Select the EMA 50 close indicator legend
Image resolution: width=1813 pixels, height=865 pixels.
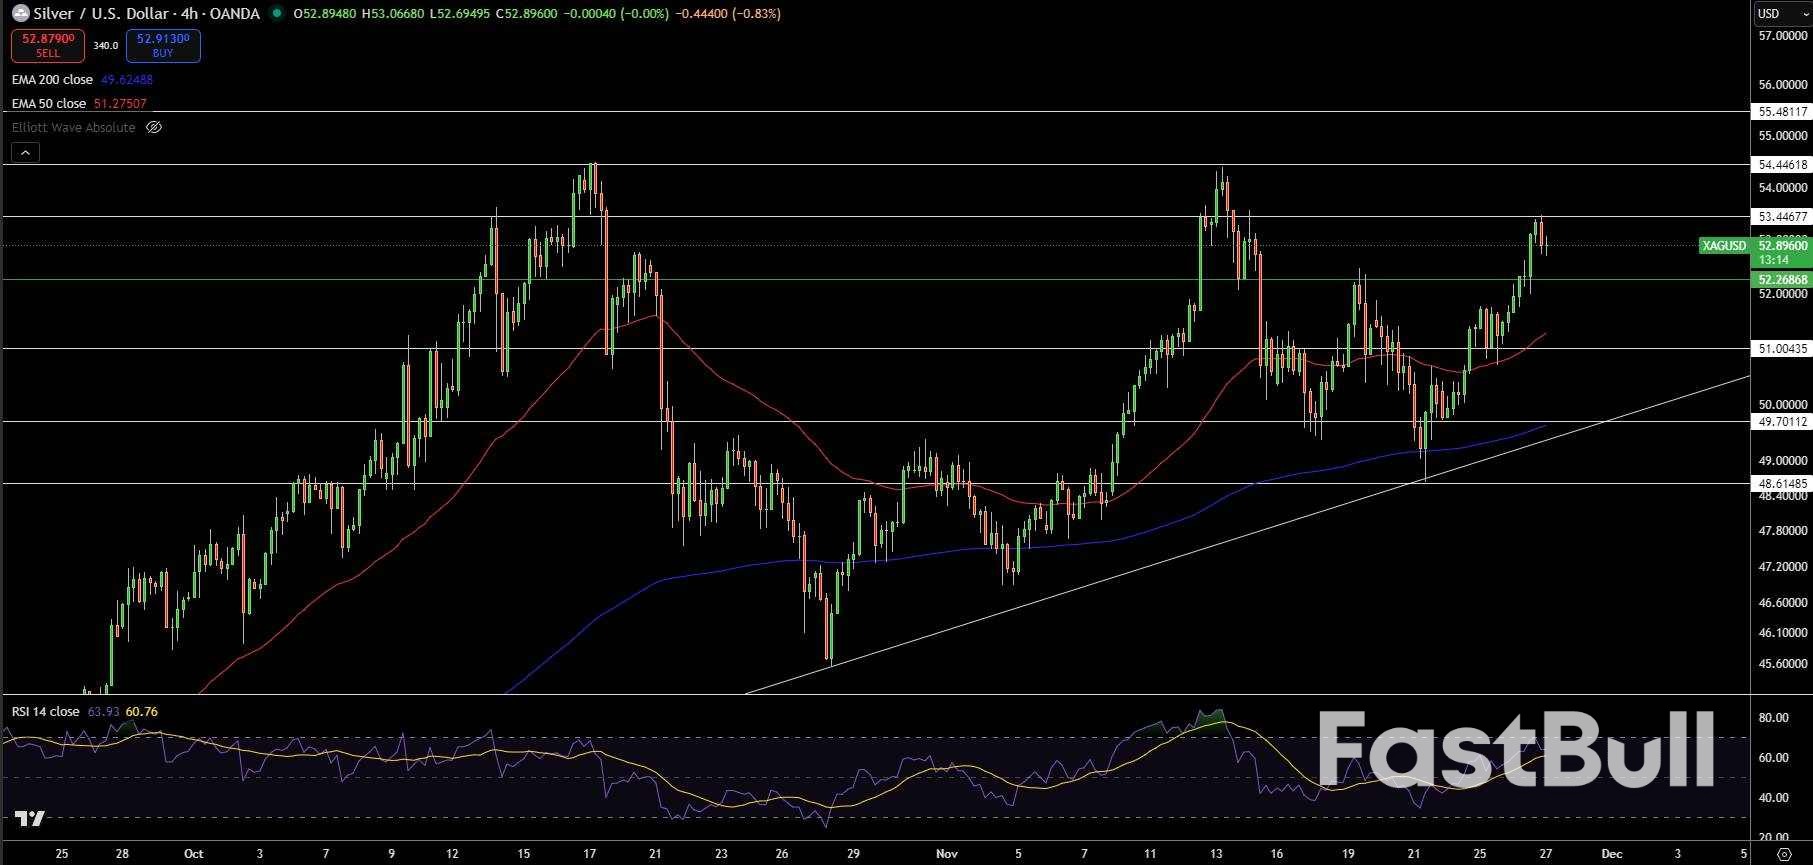pyautogui.click(x=49, y=104)
